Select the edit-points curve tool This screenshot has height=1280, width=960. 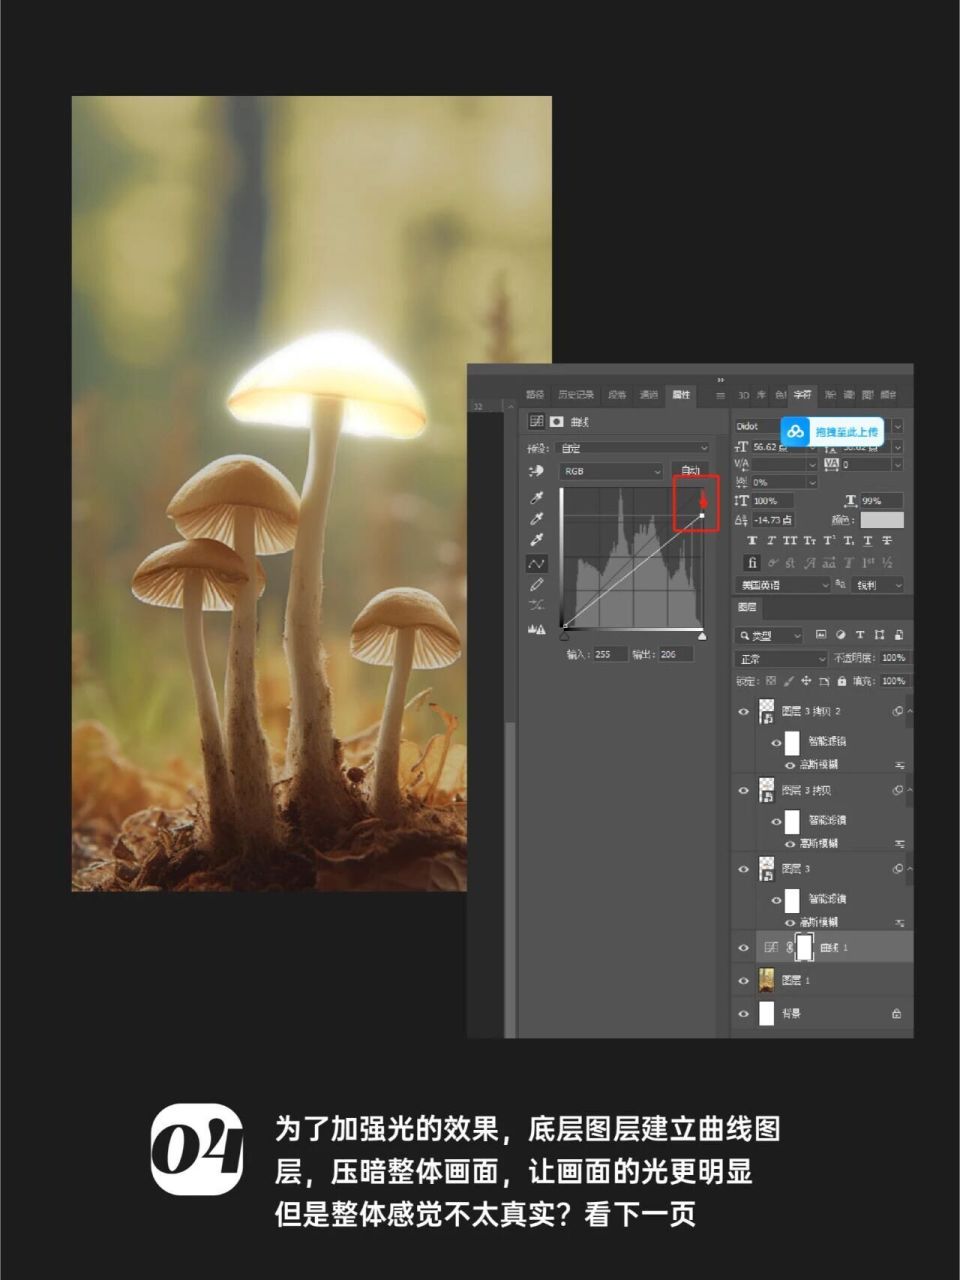pyautogui.click(x=536, y=563)
